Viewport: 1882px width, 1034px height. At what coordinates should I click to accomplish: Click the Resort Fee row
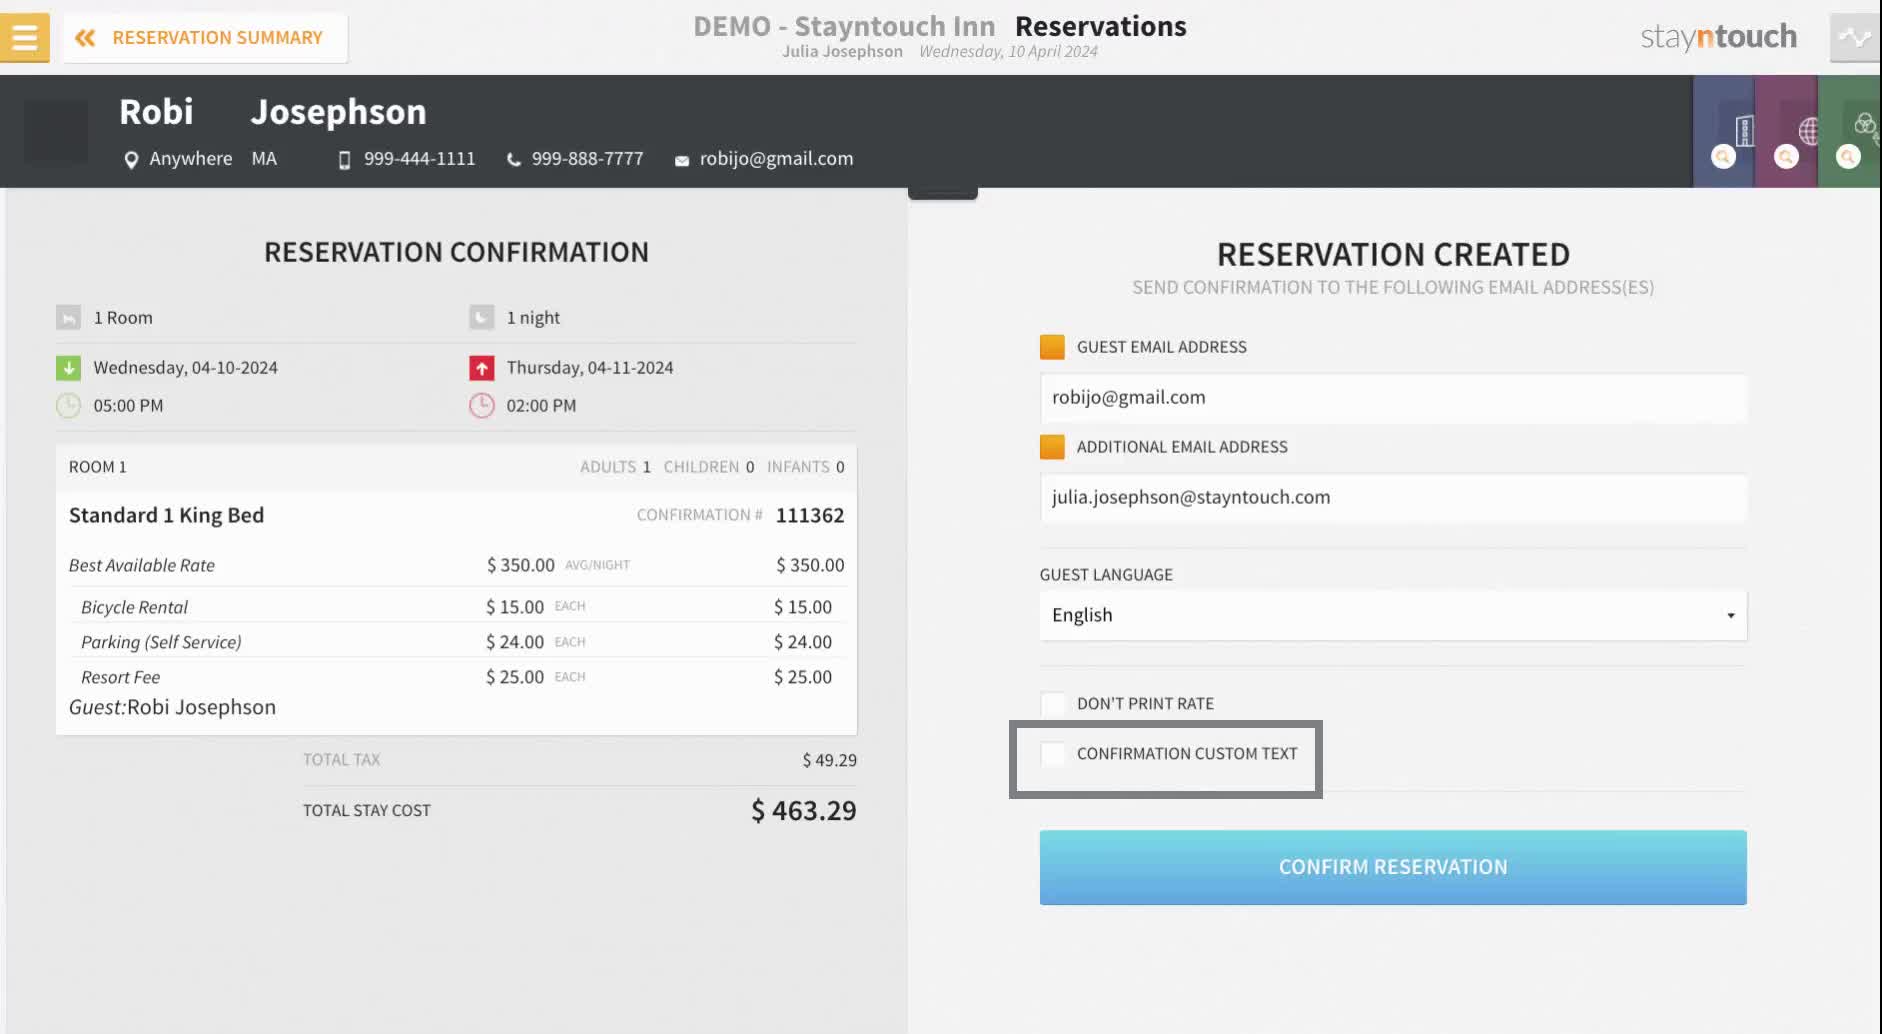pyautogui.click(x=456, y=677)
